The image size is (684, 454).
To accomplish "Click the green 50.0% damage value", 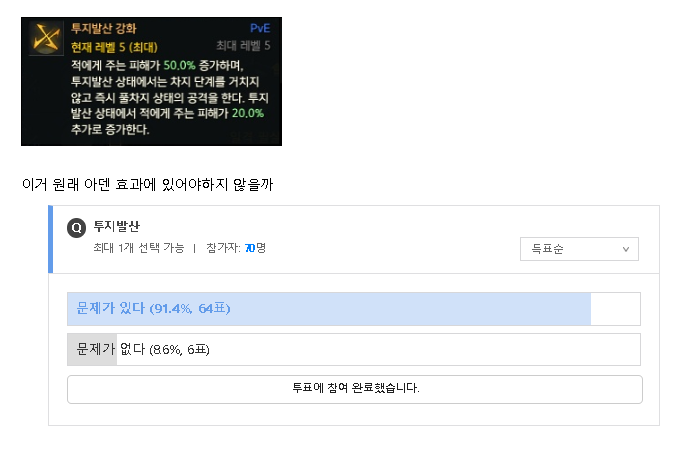I will [x=179, y=65].
